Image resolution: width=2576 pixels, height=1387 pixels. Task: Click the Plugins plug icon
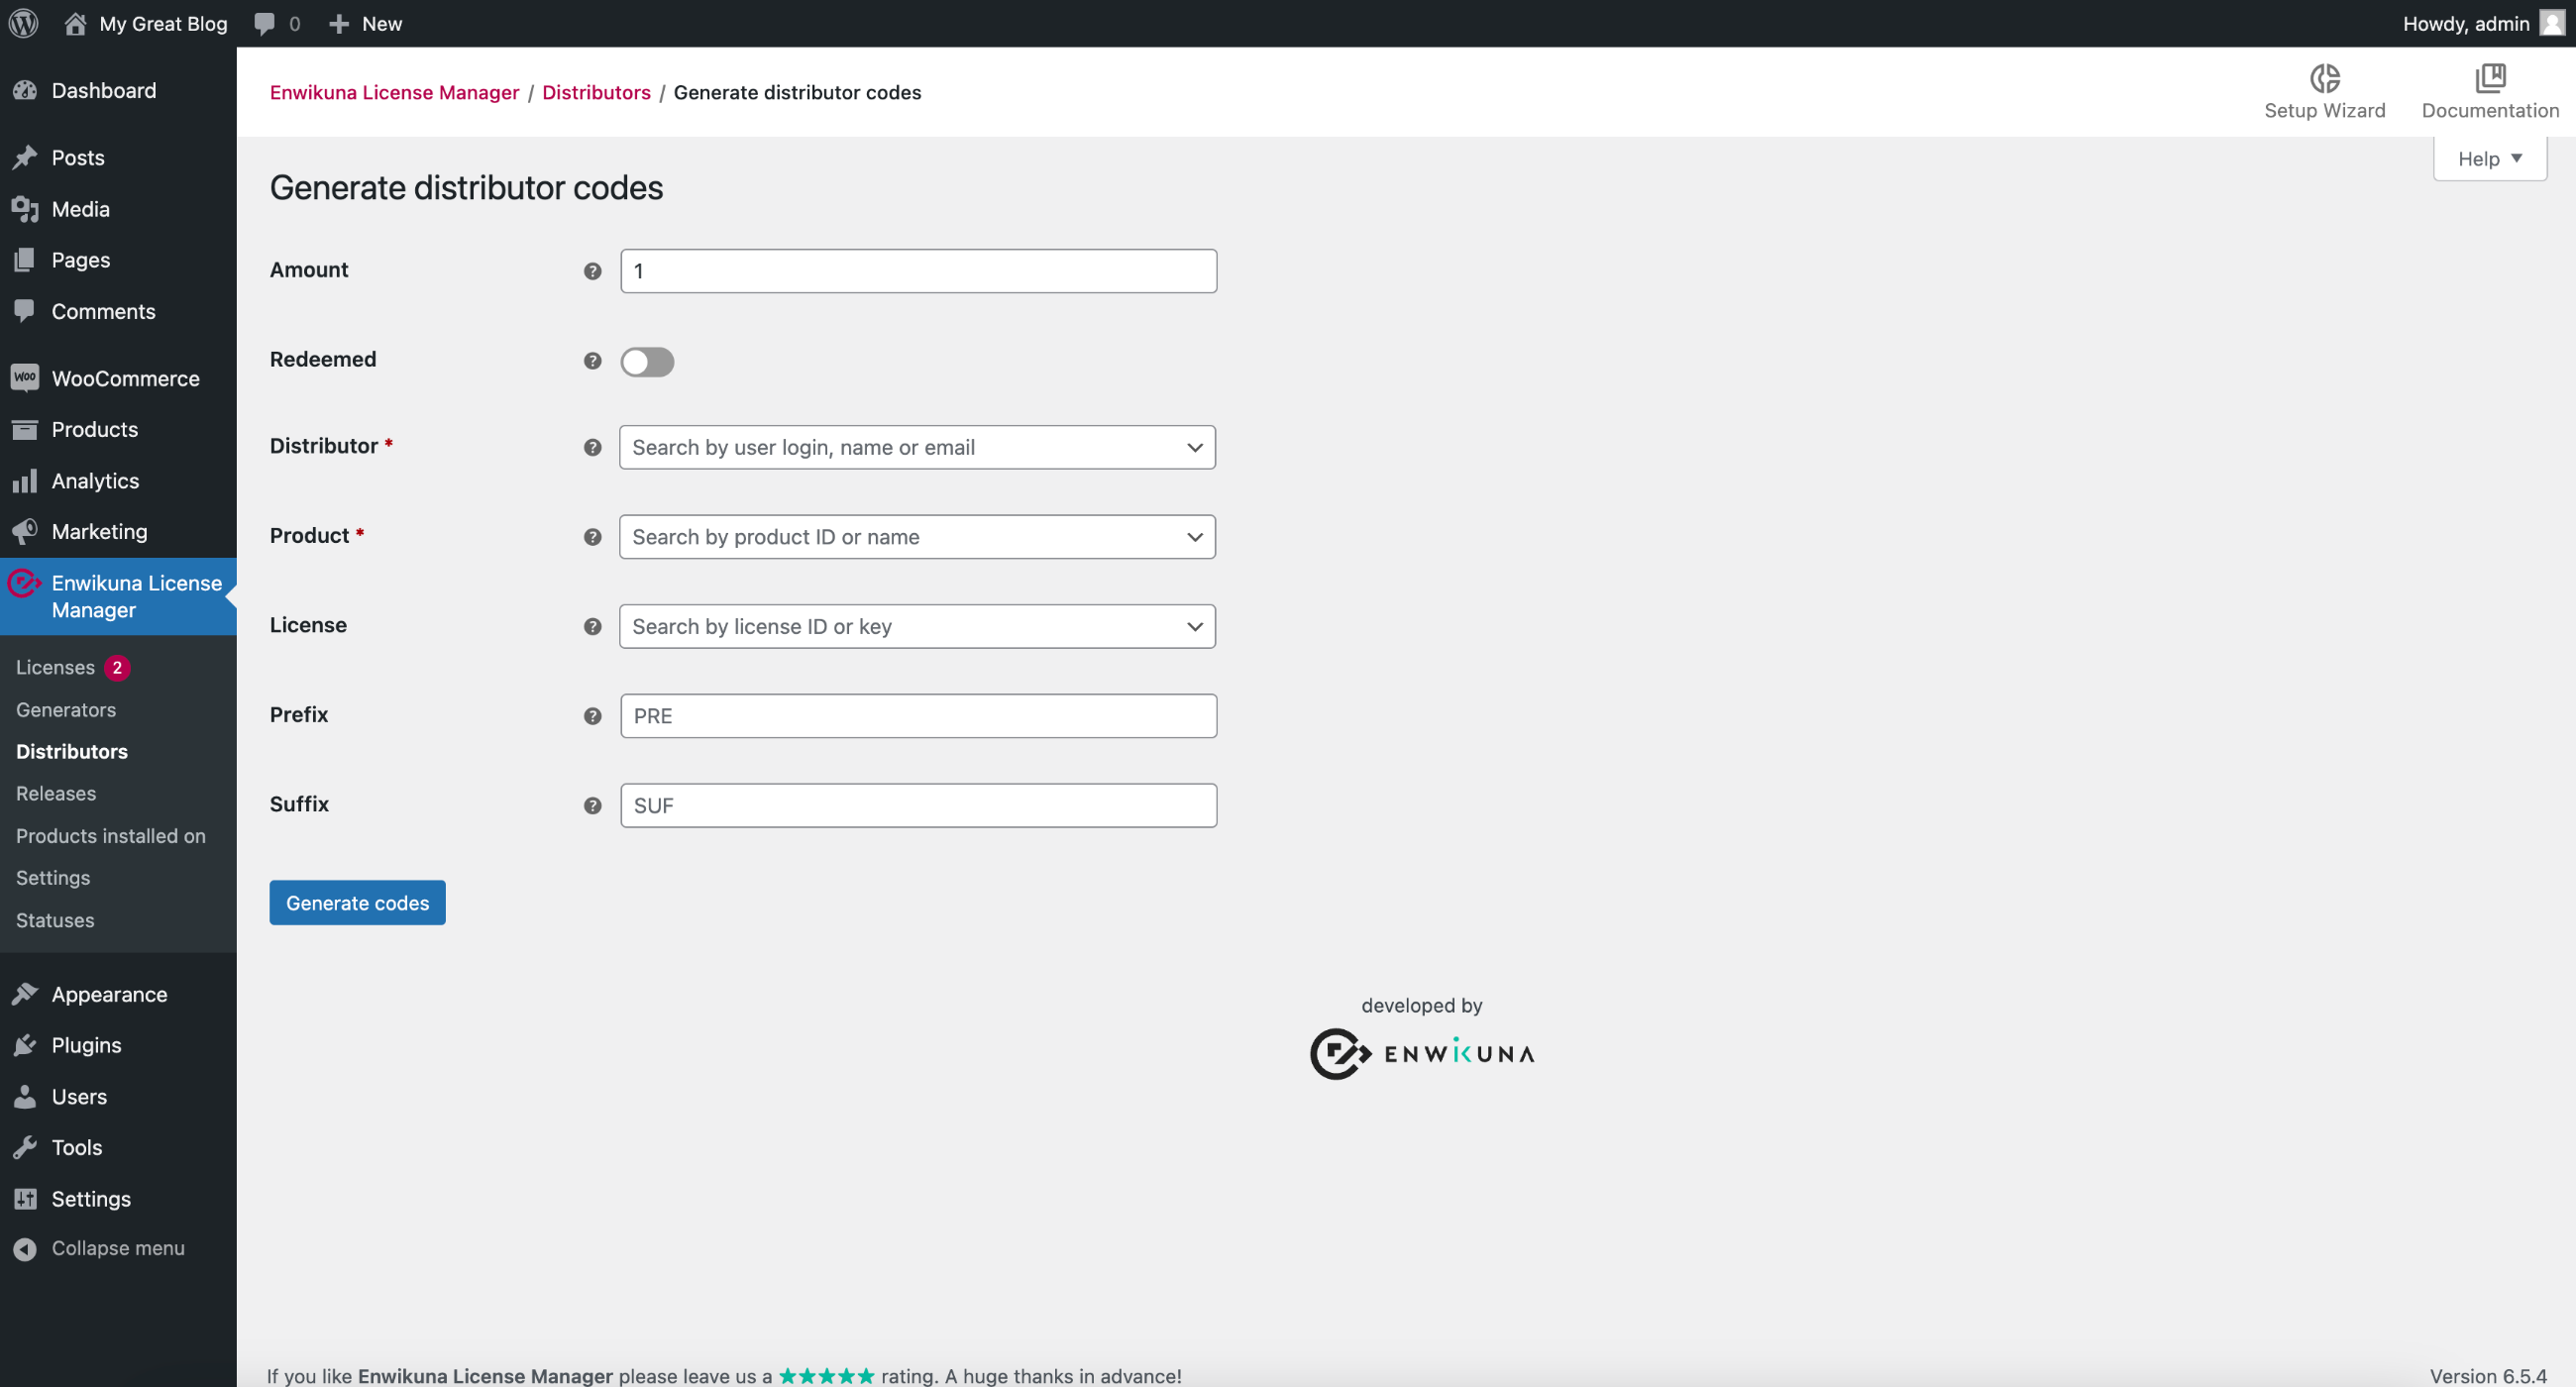pos(25,1045)
